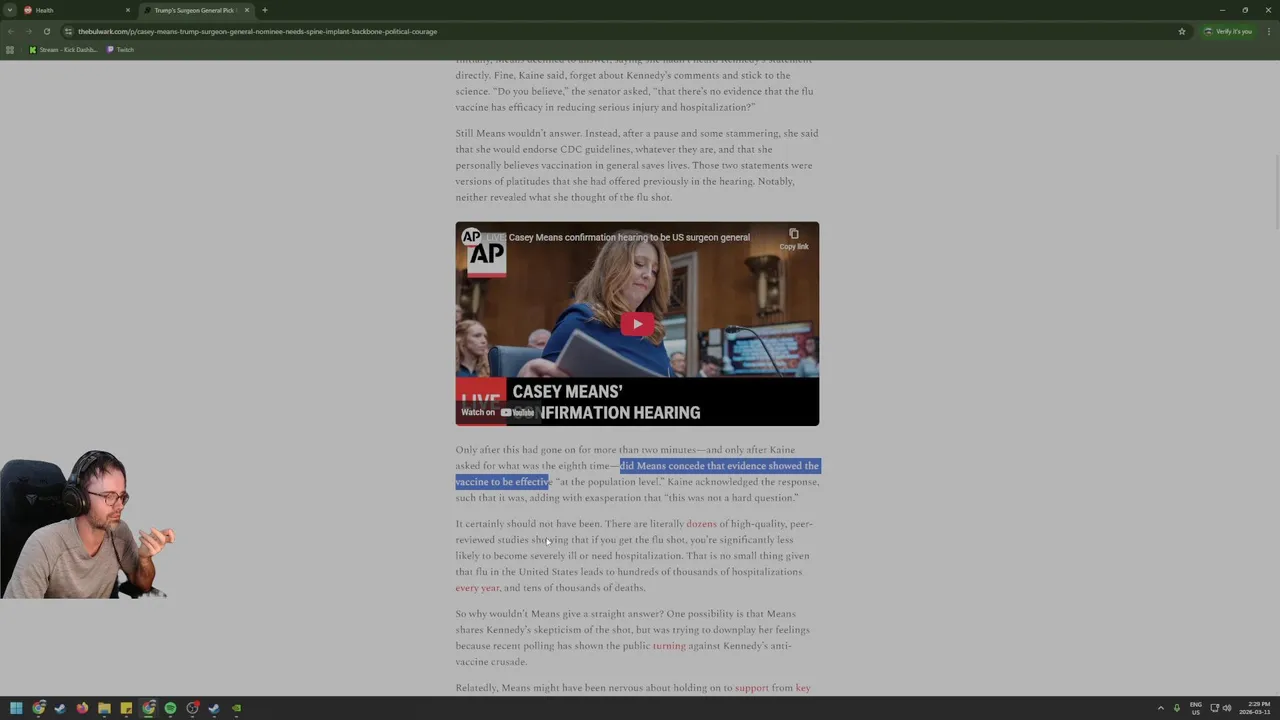Open the tab search dropdown arrow
The height and width of the screenshot is (720, 1280).
[10, 10]
